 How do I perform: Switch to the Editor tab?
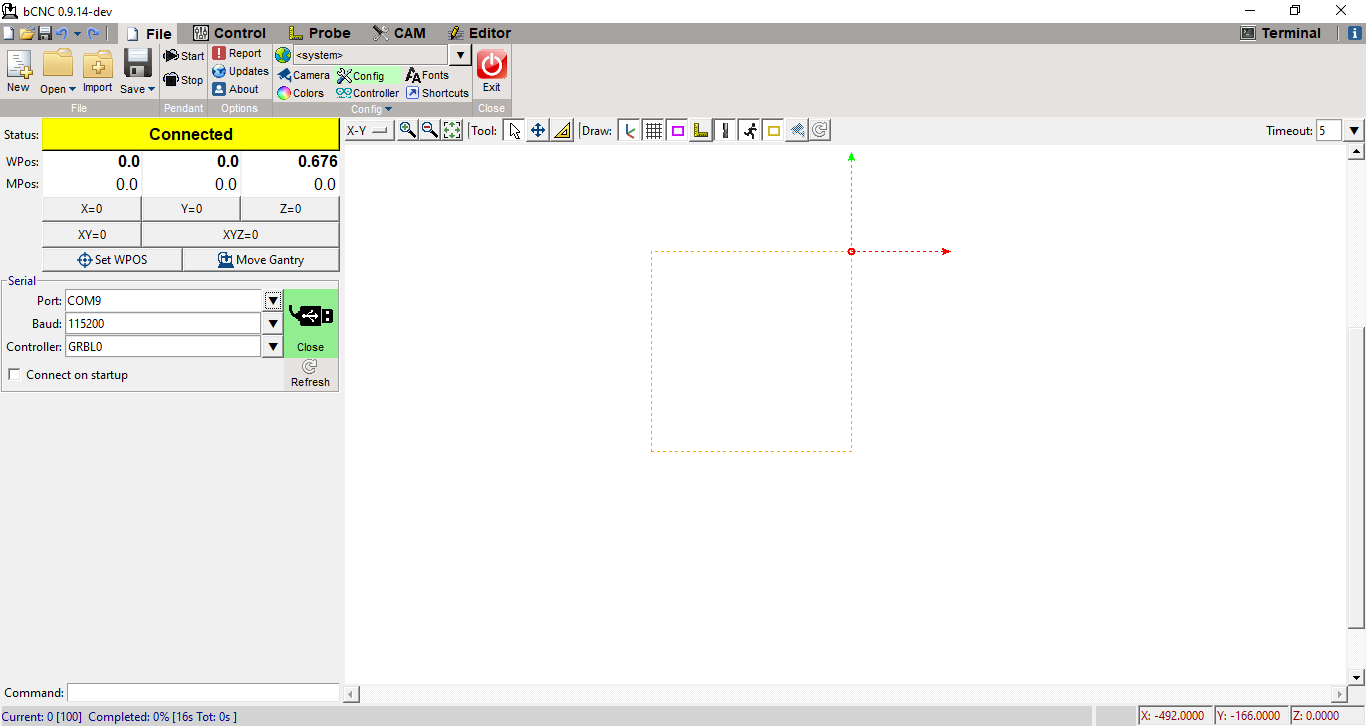point(479,33)
